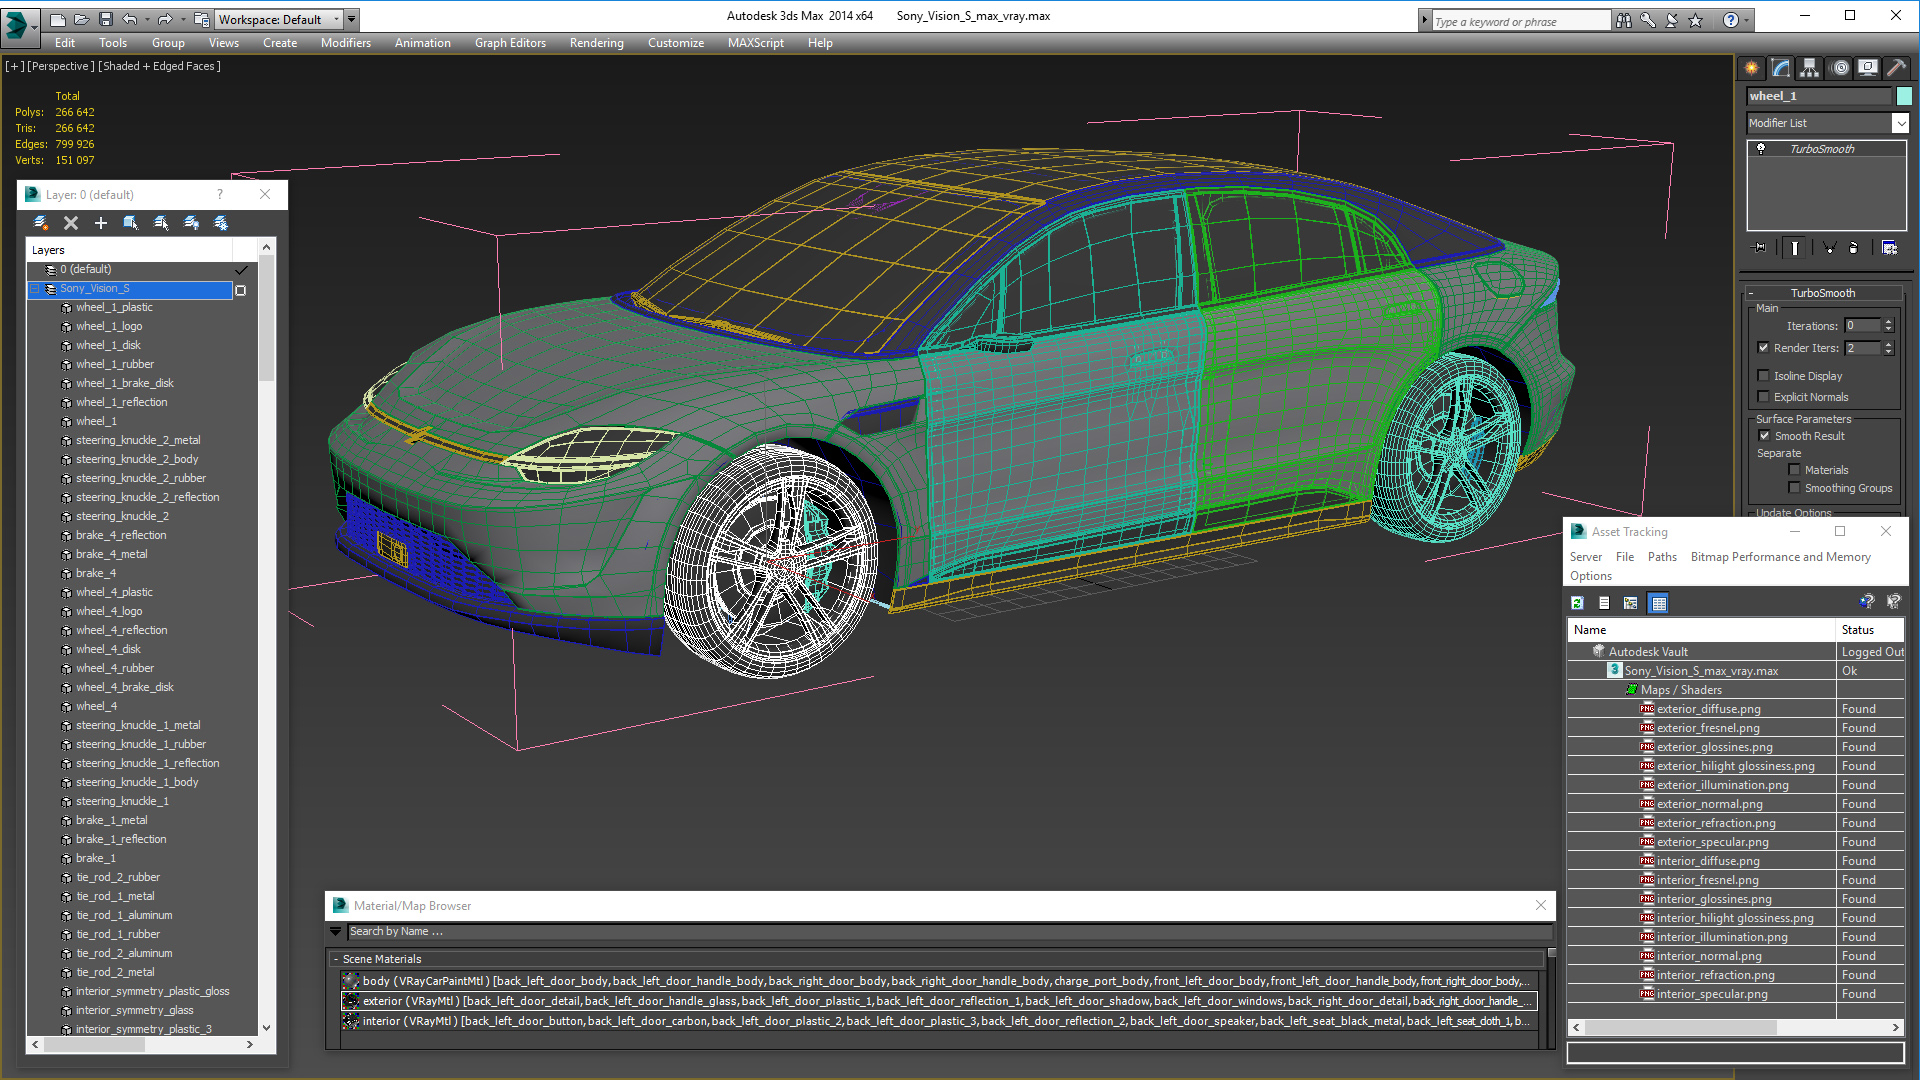
Task: Open the Material/Map Browser options arrow
Action: click(x=335, y=931)
